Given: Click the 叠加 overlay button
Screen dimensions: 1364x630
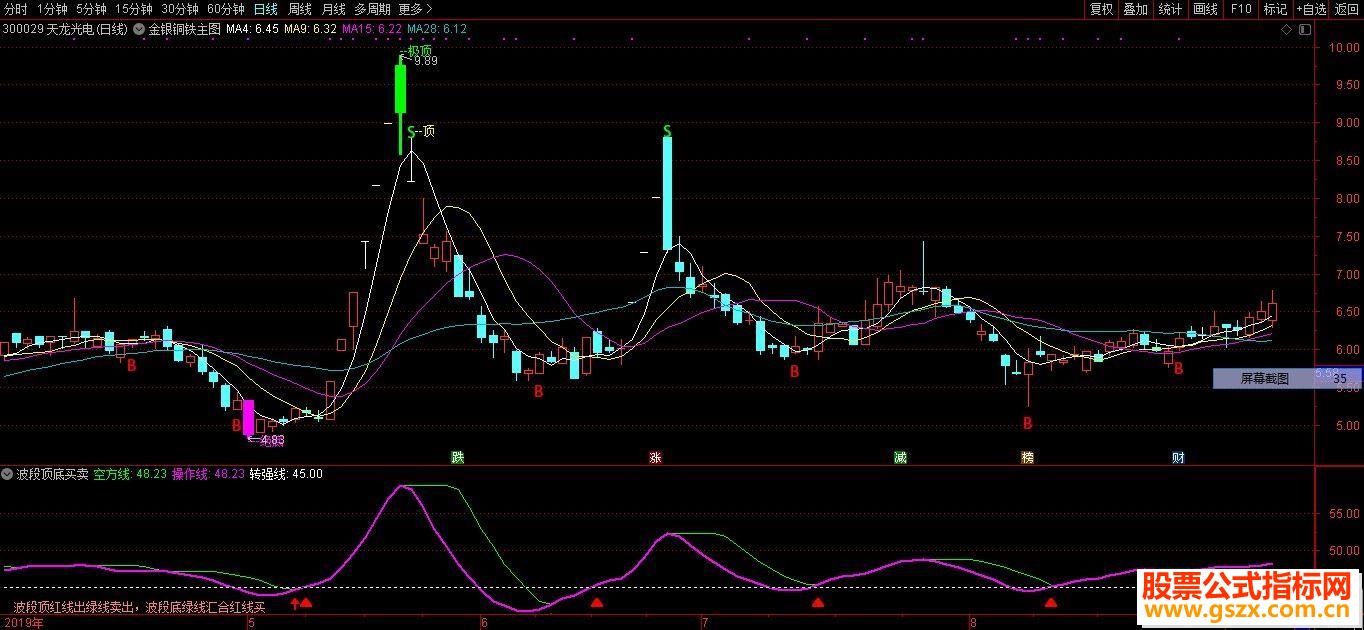Looking at the screenshot, I should pos(1136,9).
